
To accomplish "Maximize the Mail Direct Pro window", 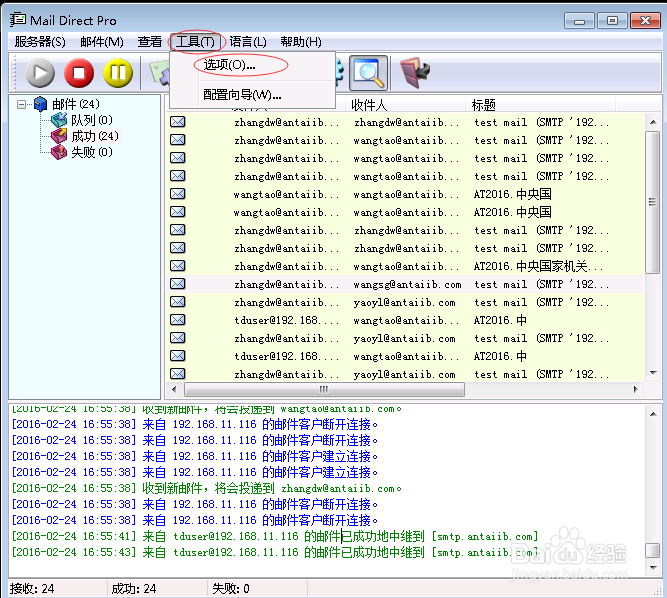I will [x=612, y=21].
